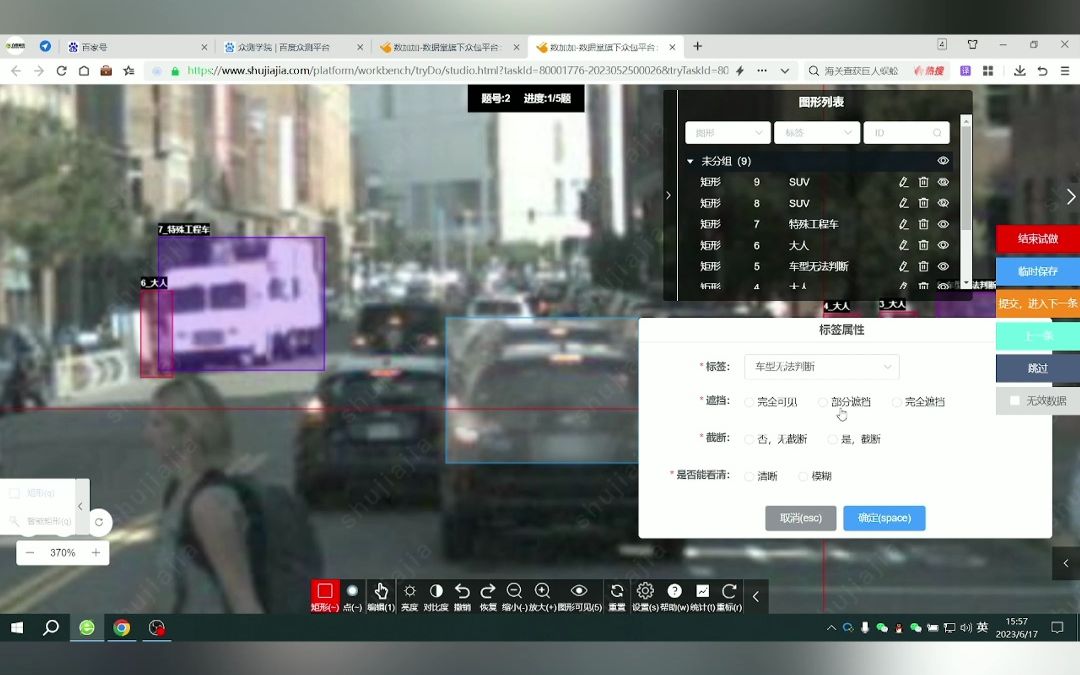Collapse the 未分组 (9) group
Screen dimensions: 1080x675
[690, 160]
